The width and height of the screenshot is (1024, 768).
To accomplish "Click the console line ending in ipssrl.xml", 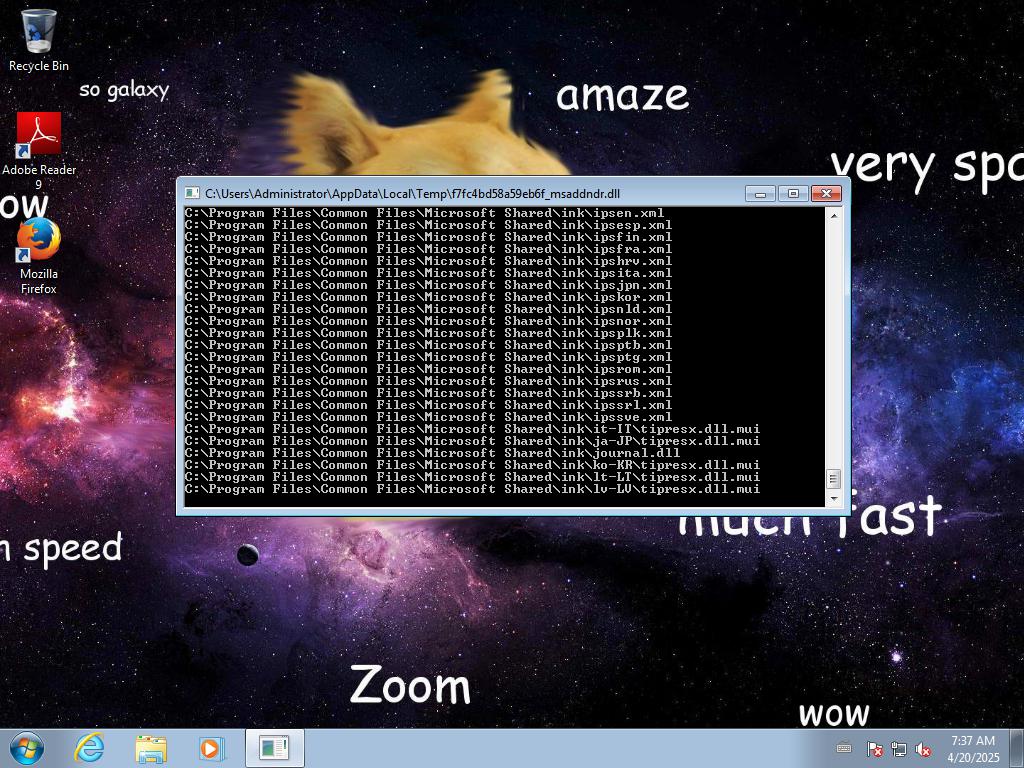I will coord(428,406).
